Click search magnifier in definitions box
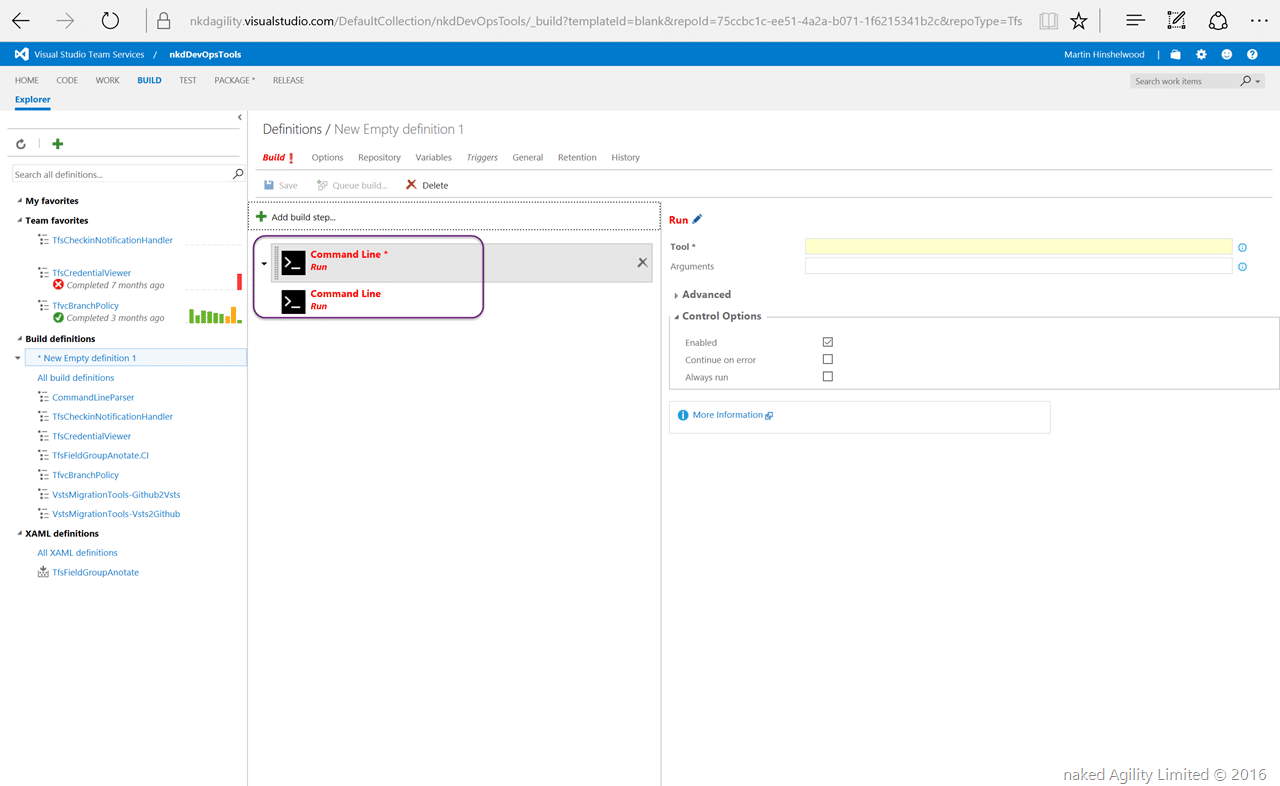 (x=238, y=174)
